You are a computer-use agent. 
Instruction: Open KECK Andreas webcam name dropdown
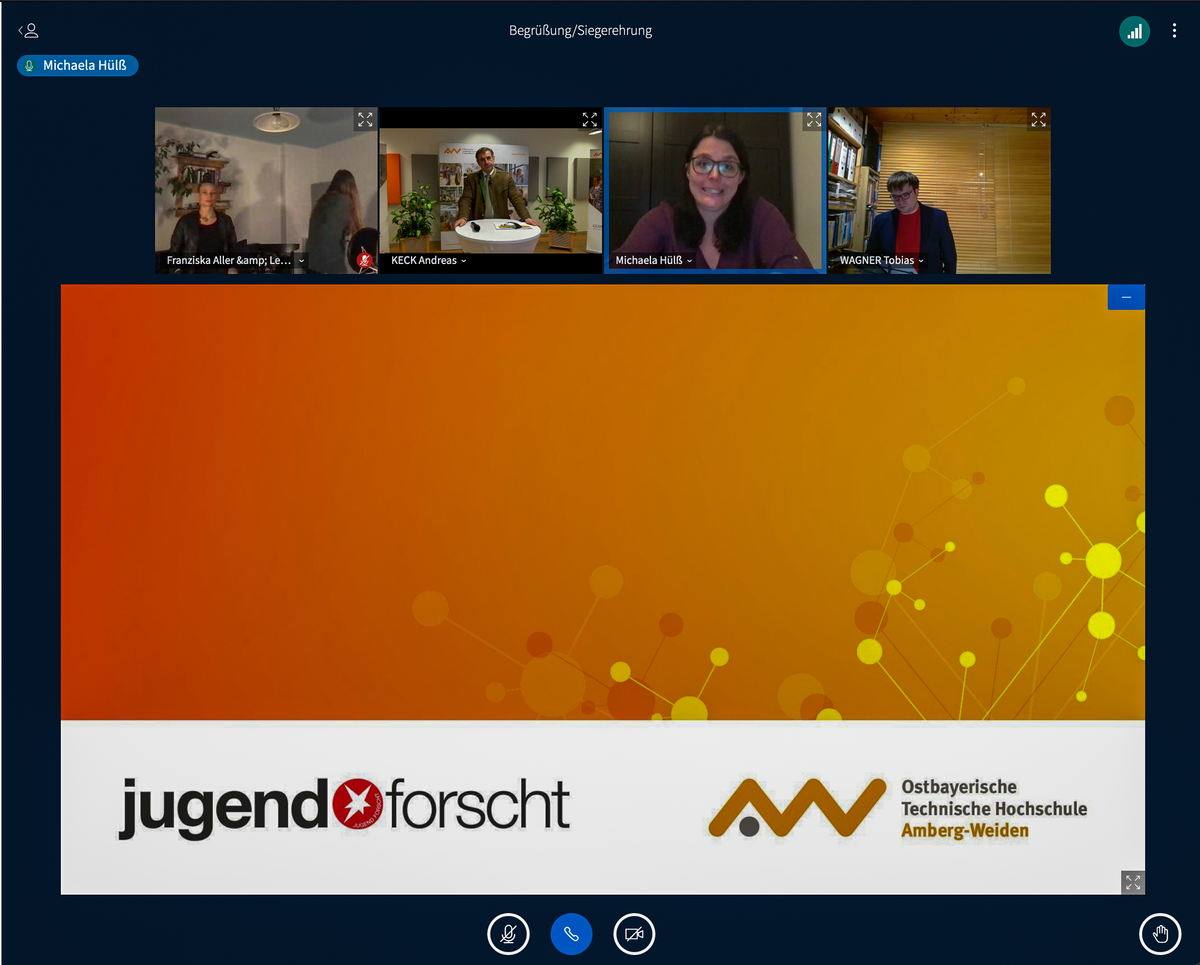[x=428, y=261]
